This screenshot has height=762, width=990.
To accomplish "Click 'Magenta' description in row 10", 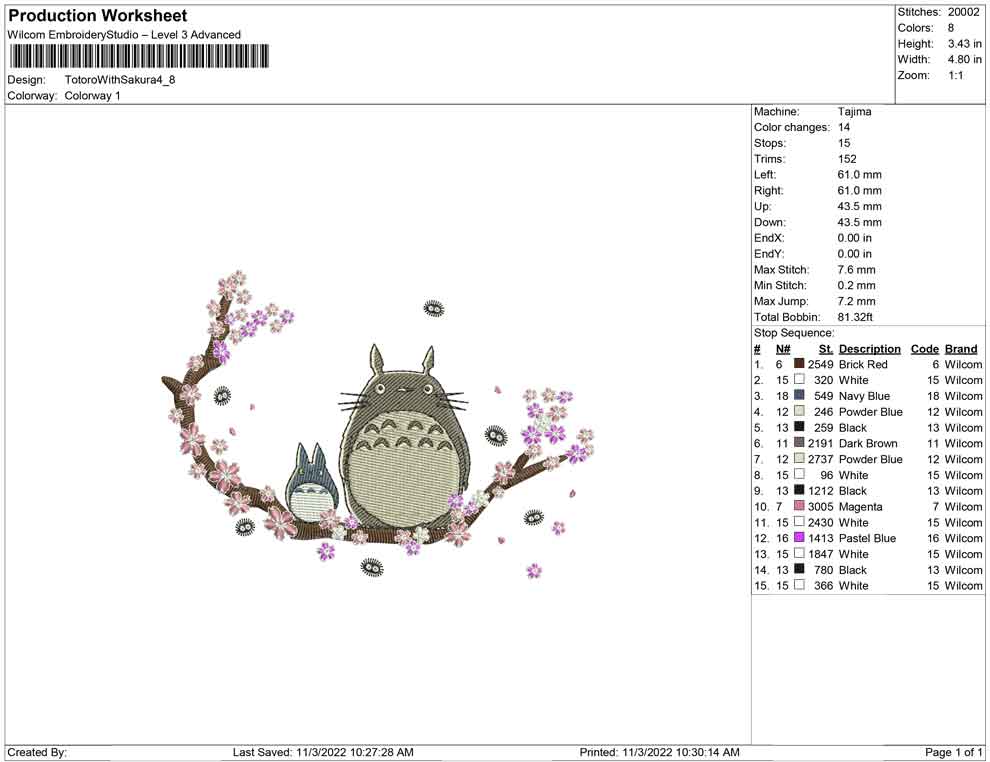I will [861, 507].
